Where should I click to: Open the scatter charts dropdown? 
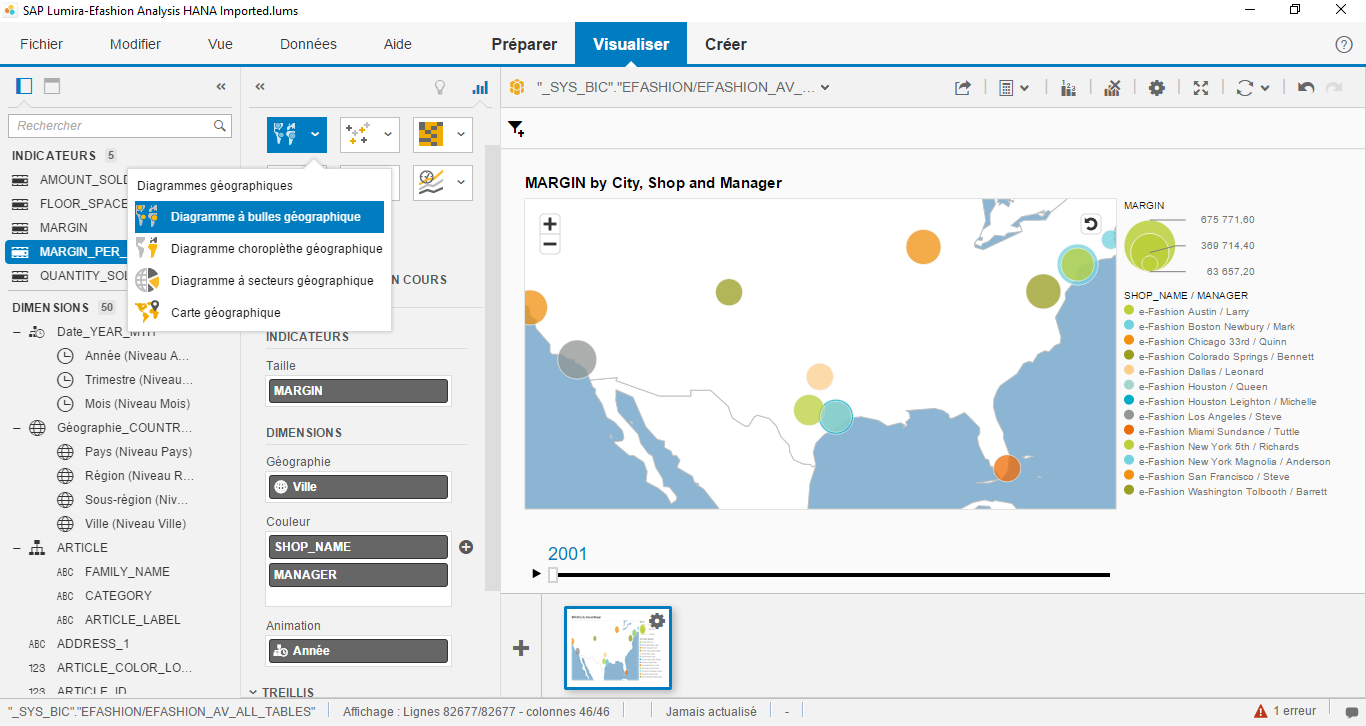pyautogui.click(x=370, y=134)
